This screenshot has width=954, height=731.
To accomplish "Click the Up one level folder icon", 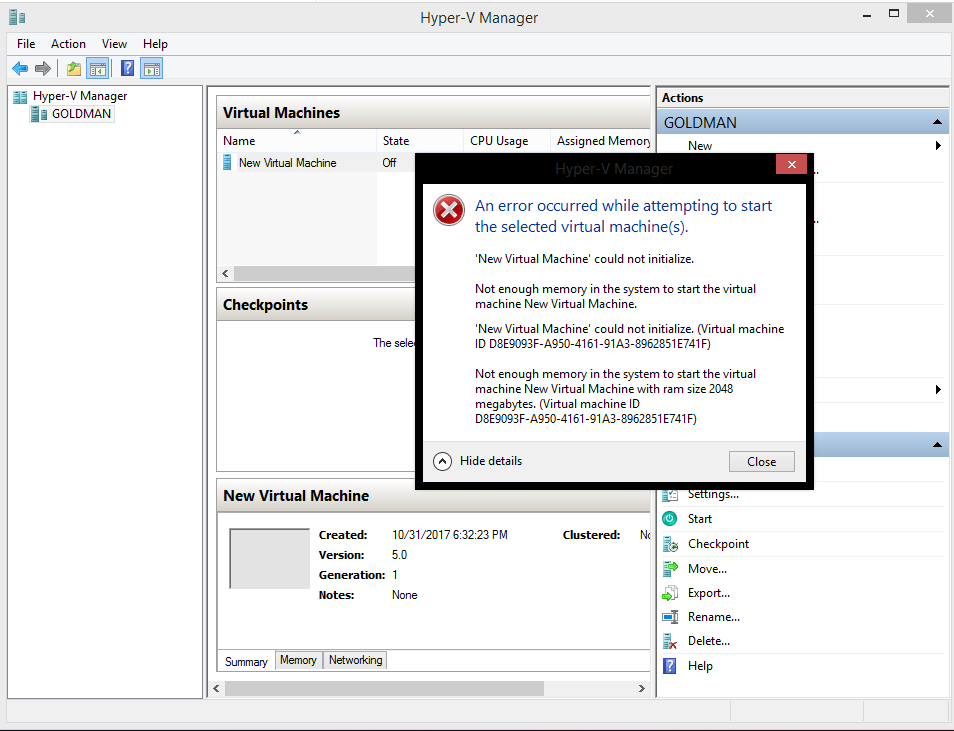I will click(x=74, y=68).
